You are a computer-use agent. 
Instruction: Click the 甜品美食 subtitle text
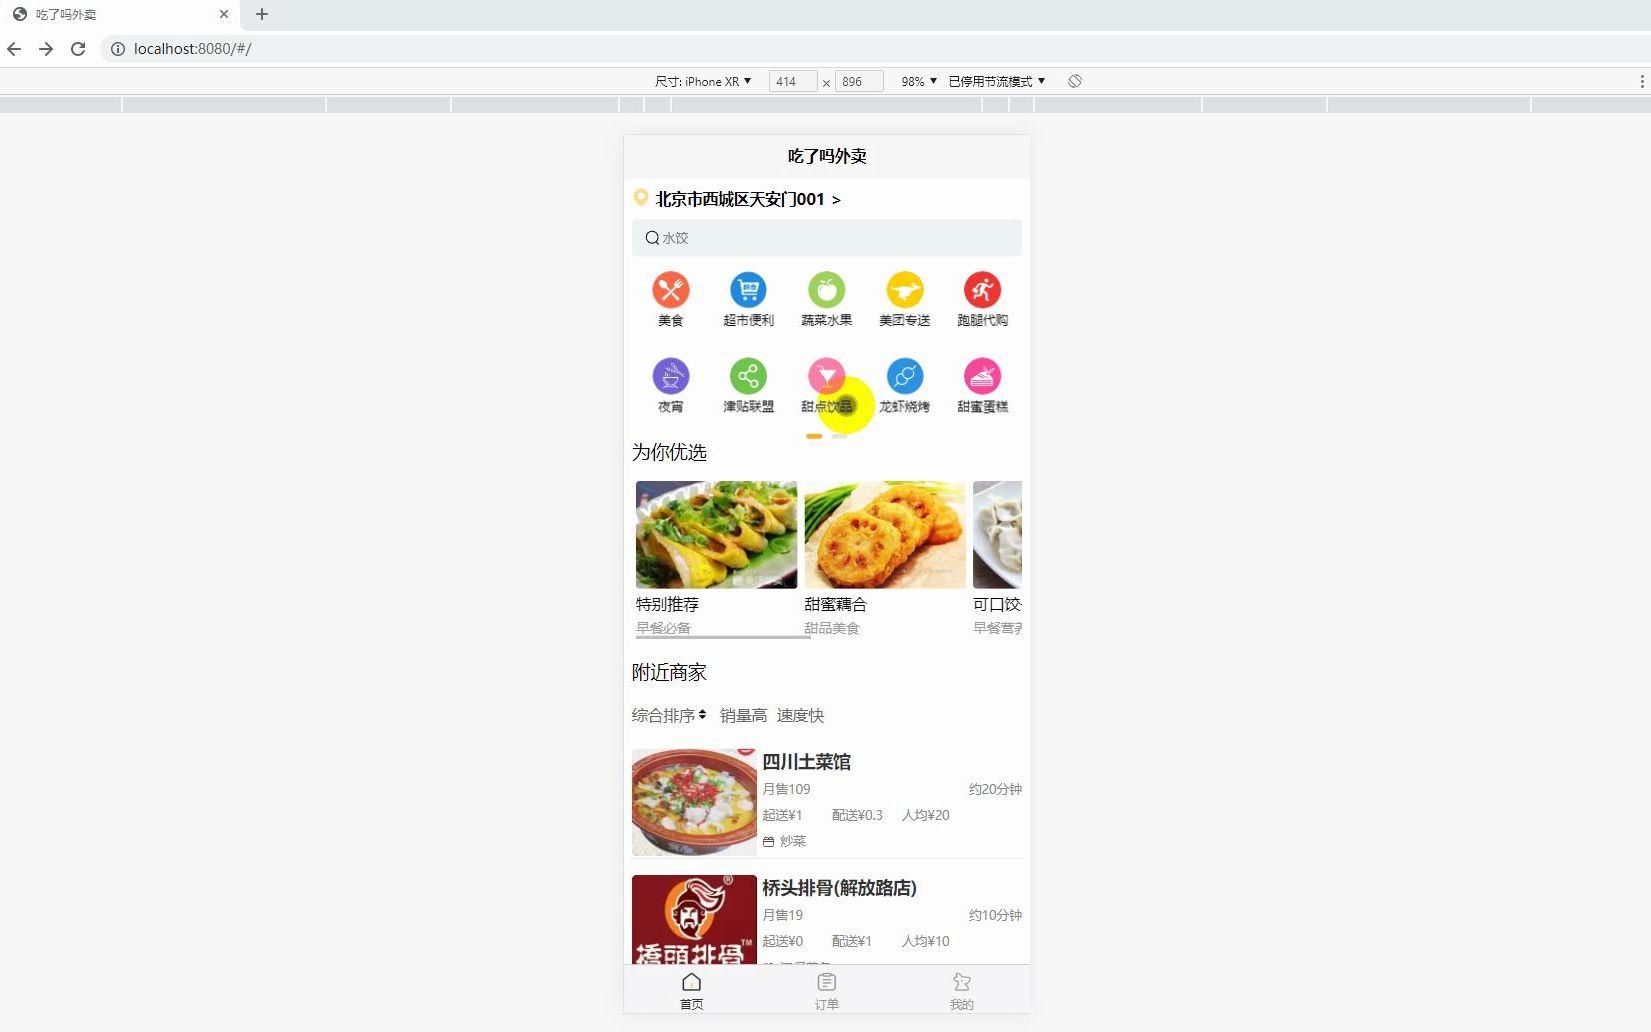(832, 628)
